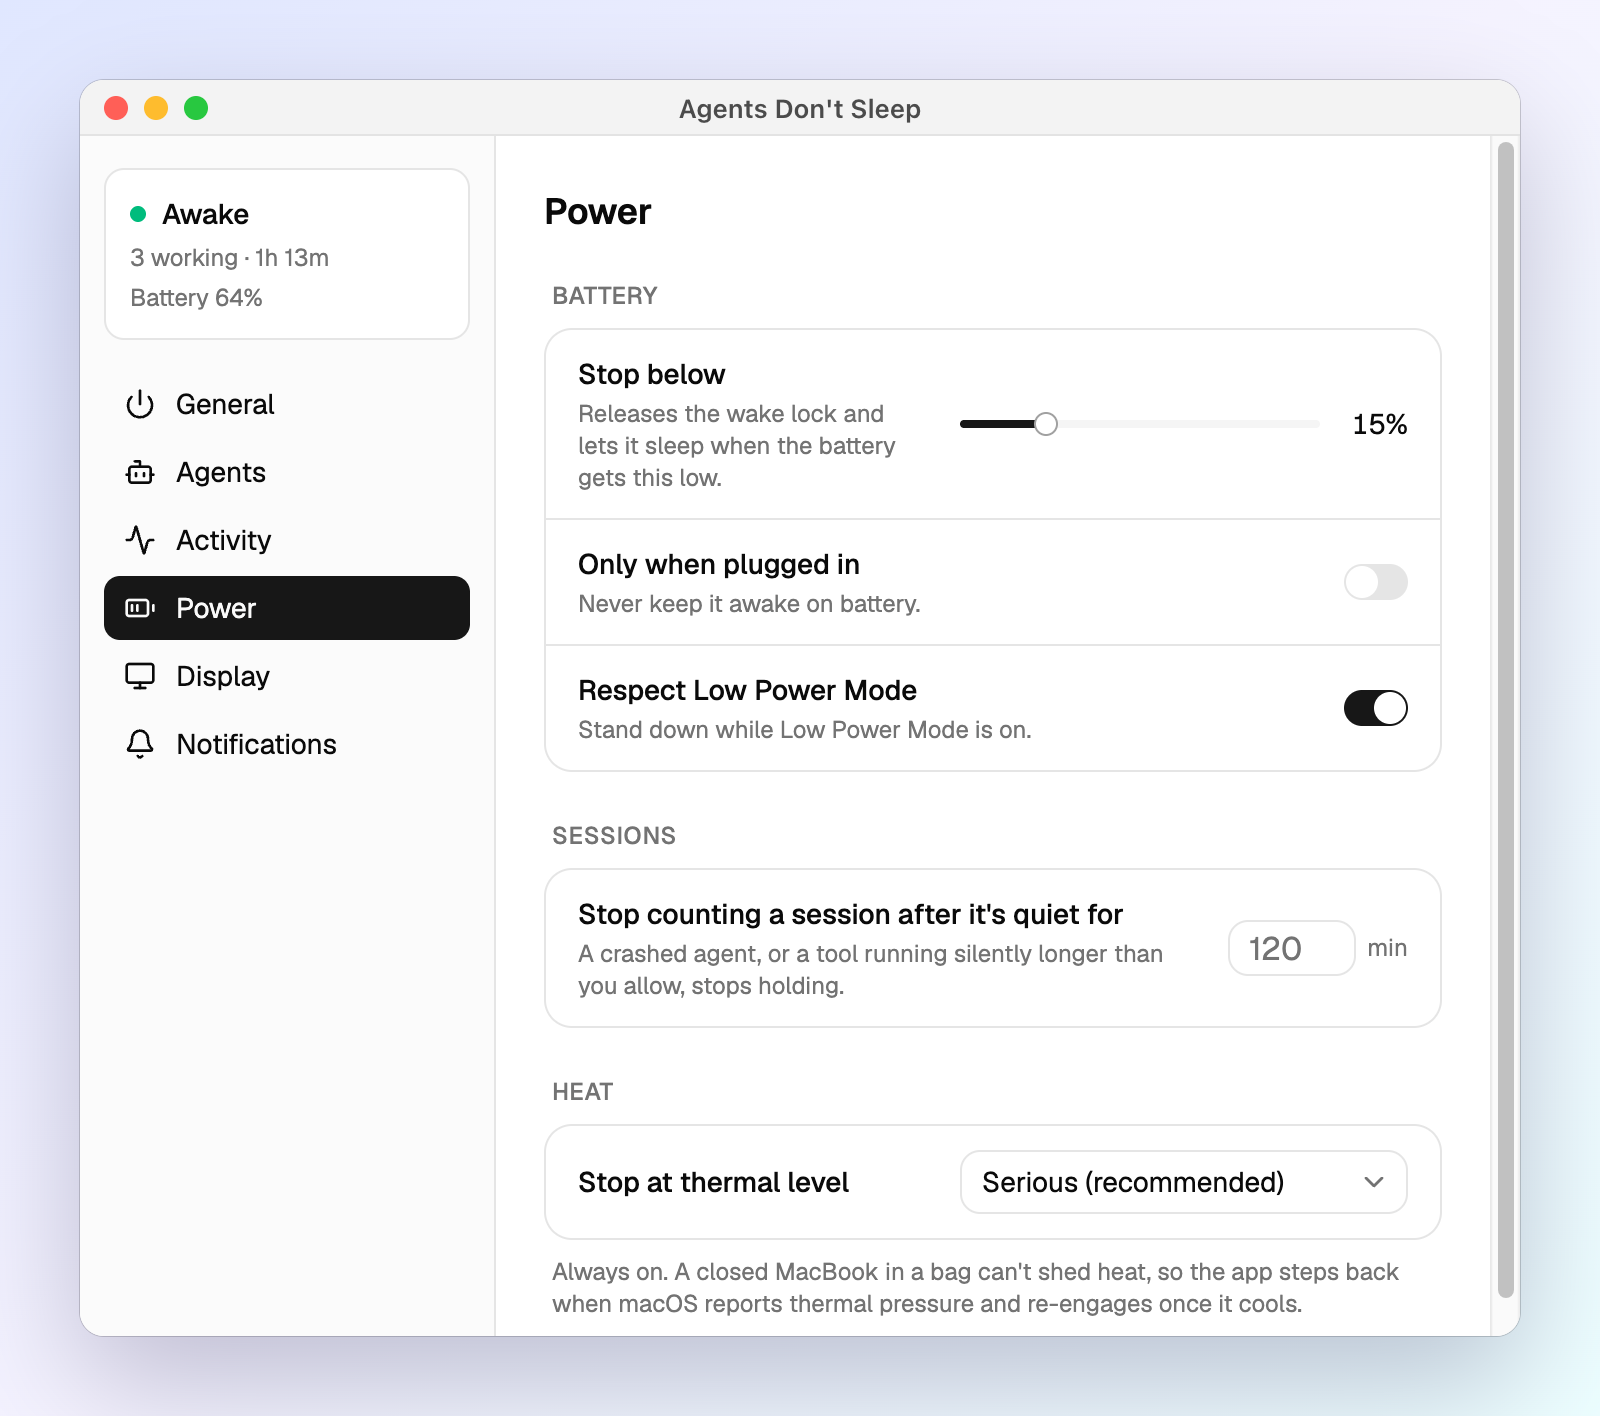The height and width of the screenshot is (1416, 1600).
Task: Click the unfilled Stop below slider track
Action: tap(1189, 424)
